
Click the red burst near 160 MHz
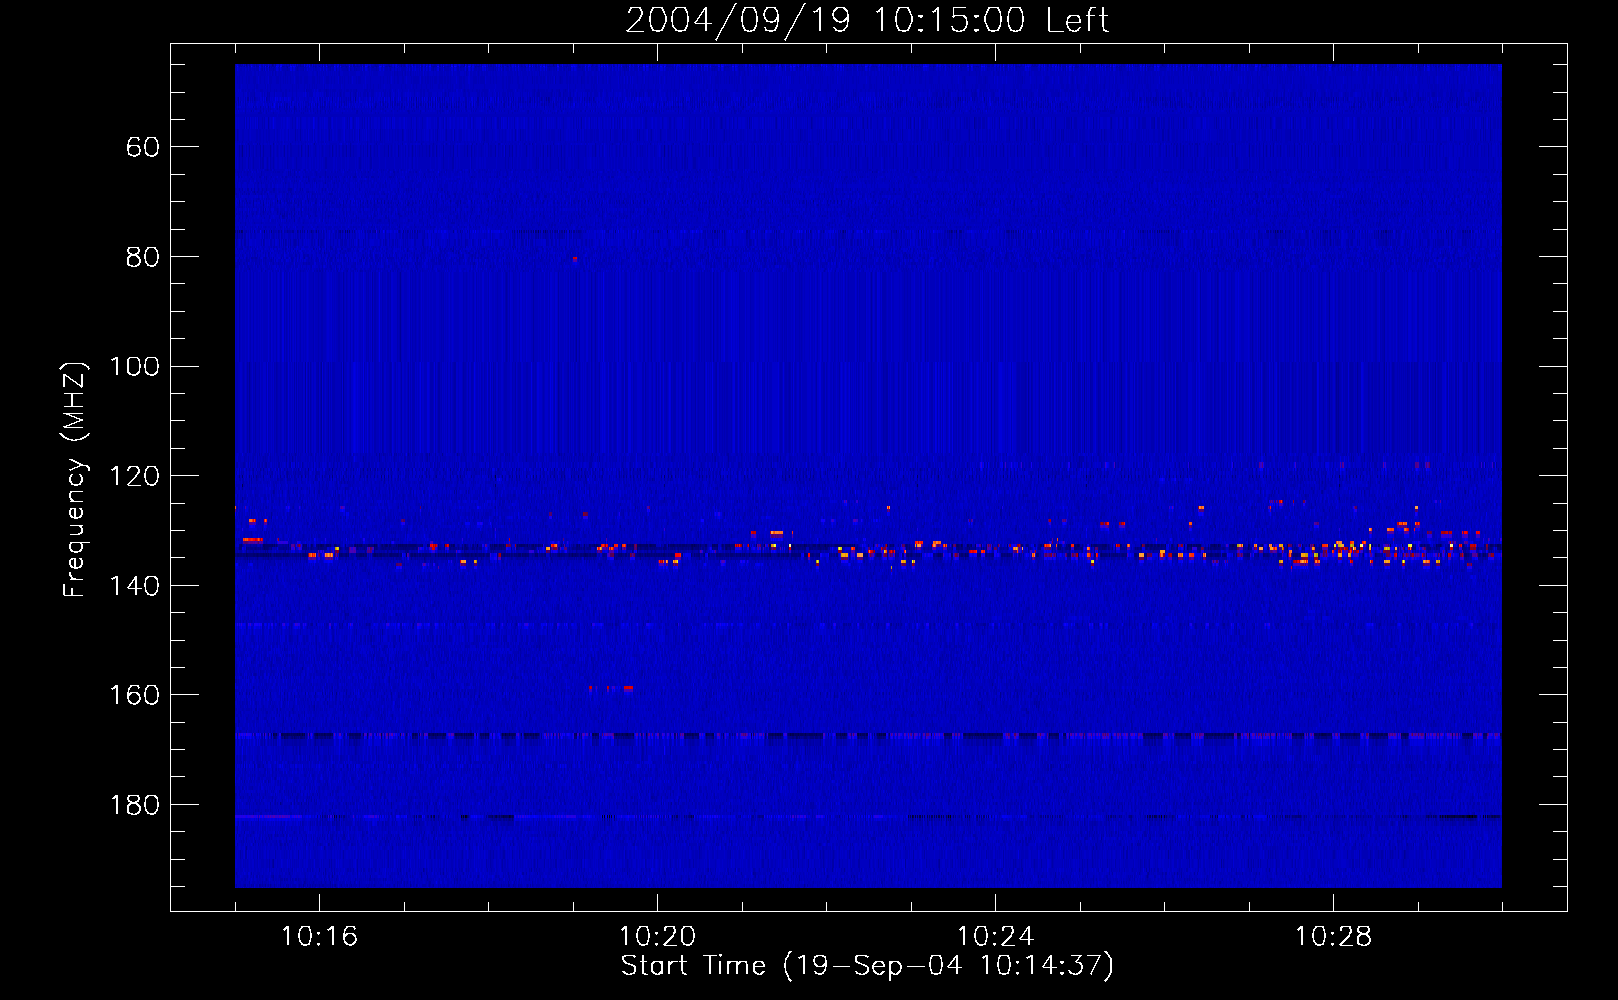point(611,688)
